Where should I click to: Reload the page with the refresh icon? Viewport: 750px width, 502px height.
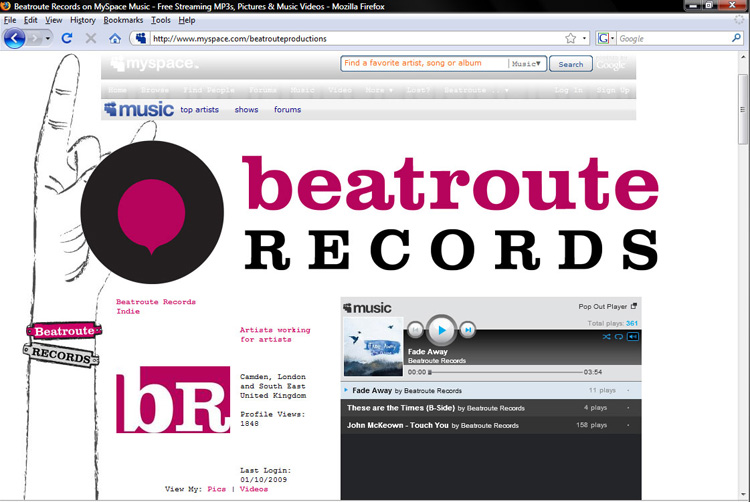pyautogui.click(x=67, y=38)
